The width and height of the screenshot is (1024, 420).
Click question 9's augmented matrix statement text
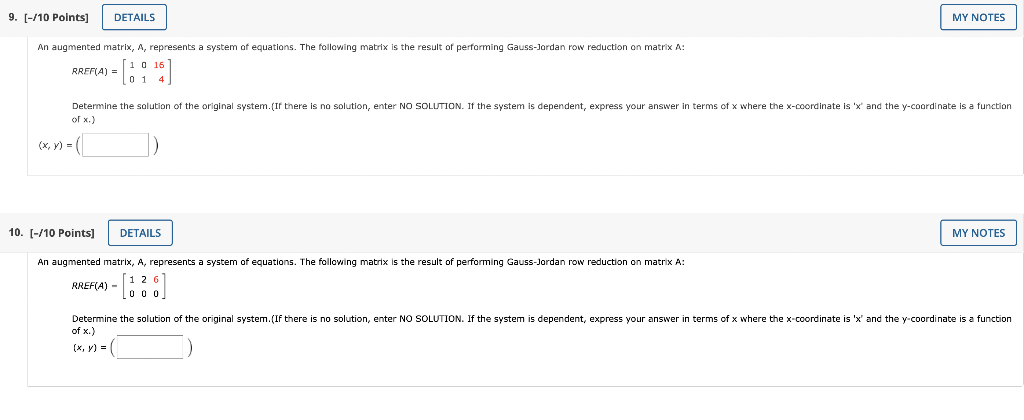pyautogui.click(x=361, y=47)
